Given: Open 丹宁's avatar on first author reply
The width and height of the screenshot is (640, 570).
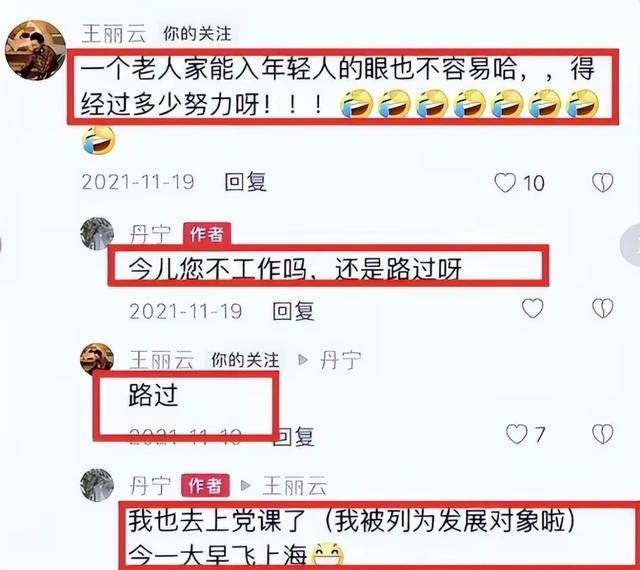Looking at the screenshot, I should [x=97, y=234].
